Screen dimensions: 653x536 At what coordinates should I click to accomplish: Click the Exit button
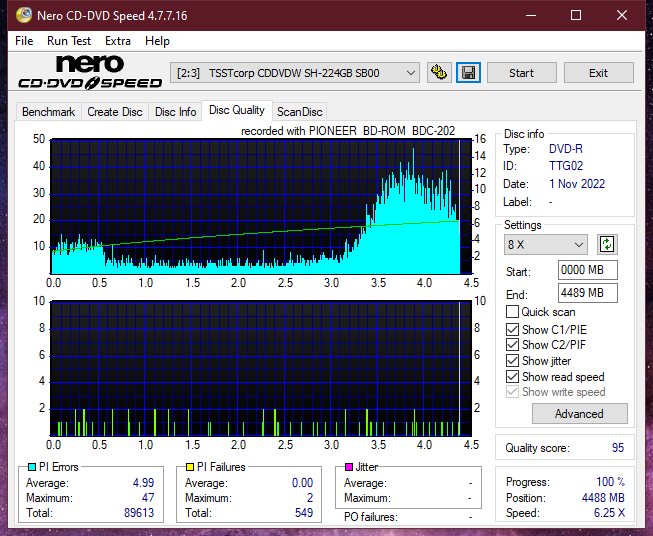(598, 73)
